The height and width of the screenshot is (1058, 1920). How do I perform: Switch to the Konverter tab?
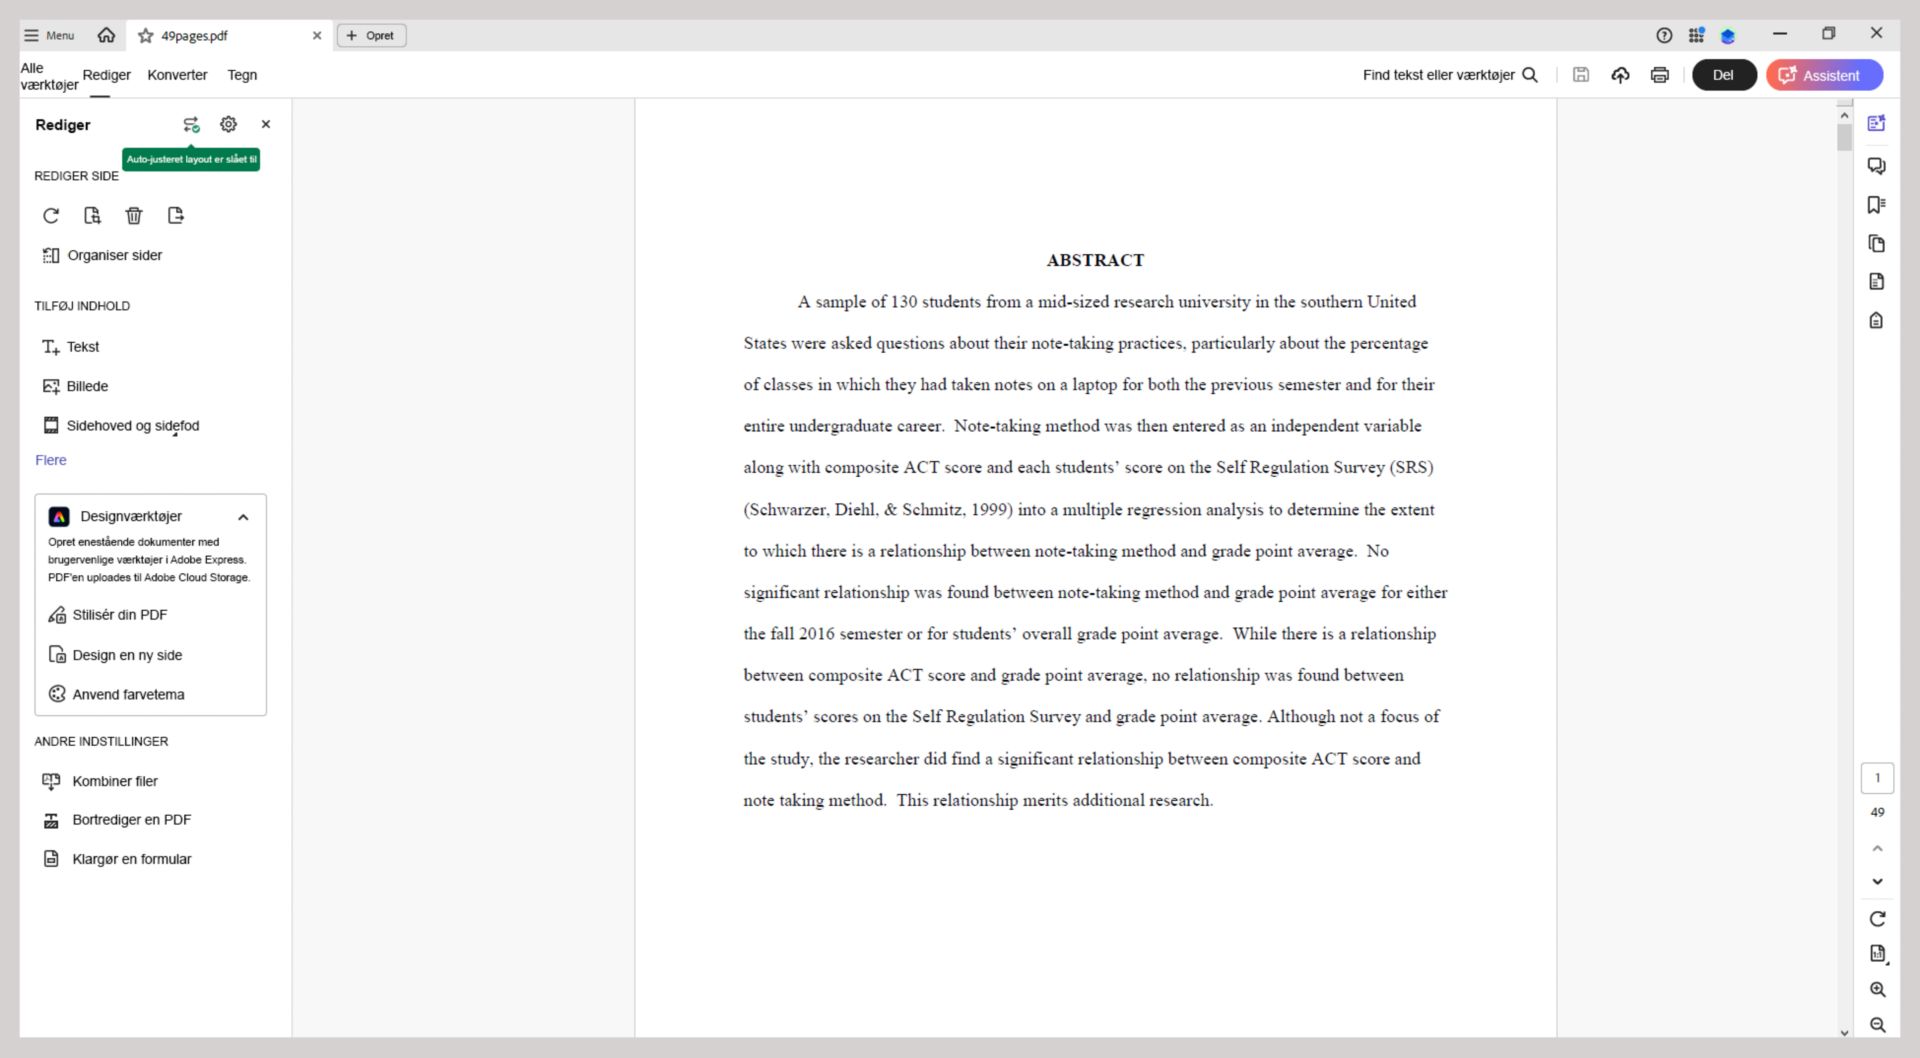click(177, 75)
